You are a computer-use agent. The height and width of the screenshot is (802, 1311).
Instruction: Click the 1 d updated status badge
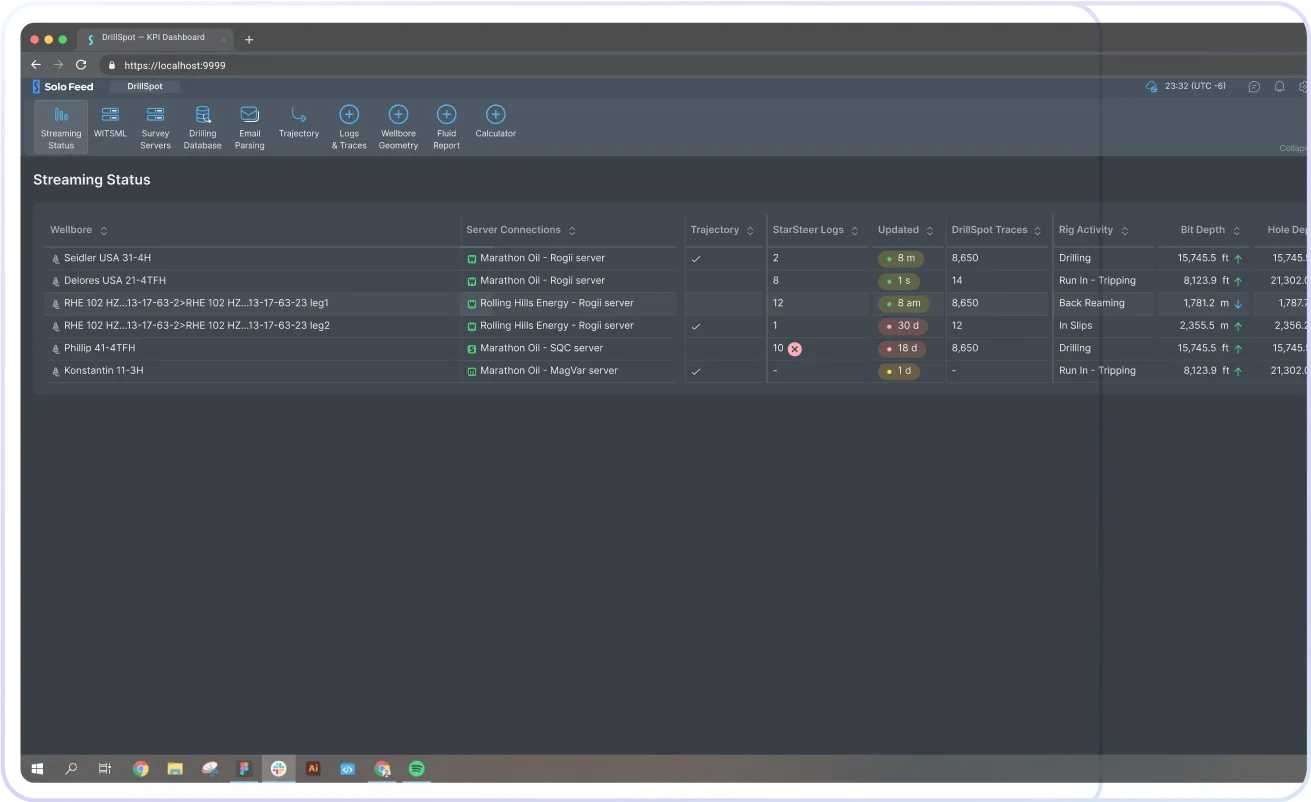pos(899,371)
